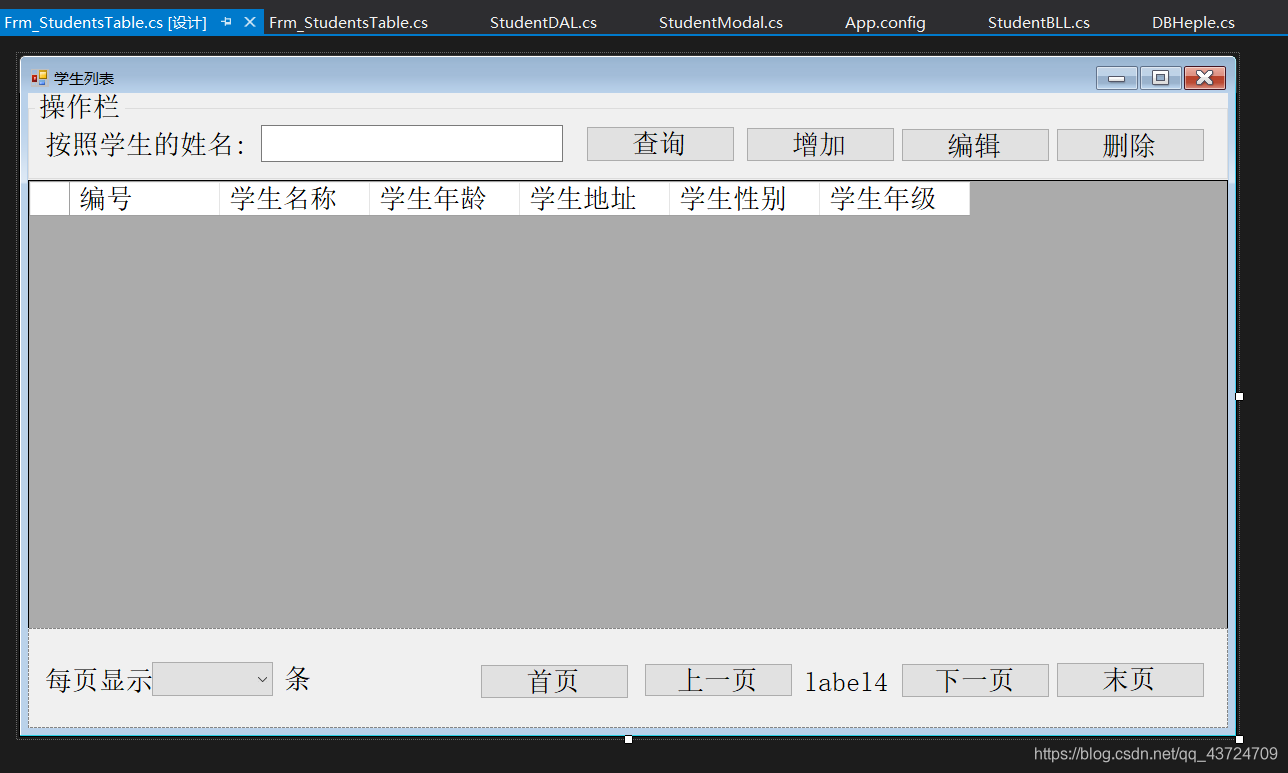
Task: Select the 学生名称 column header
Action: point(294,198)
